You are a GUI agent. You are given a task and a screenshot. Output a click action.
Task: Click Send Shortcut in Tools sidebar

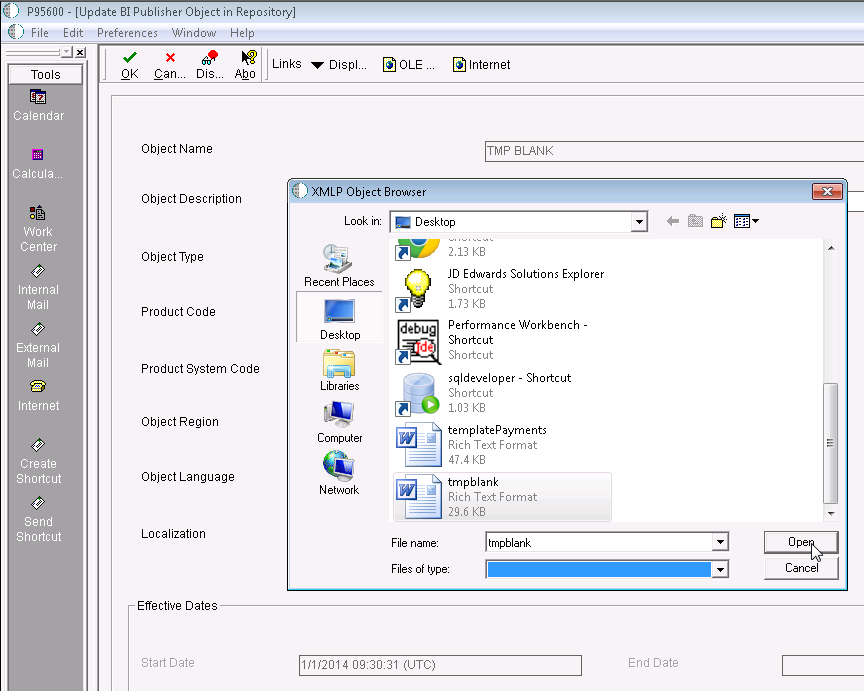click(39, 520)
